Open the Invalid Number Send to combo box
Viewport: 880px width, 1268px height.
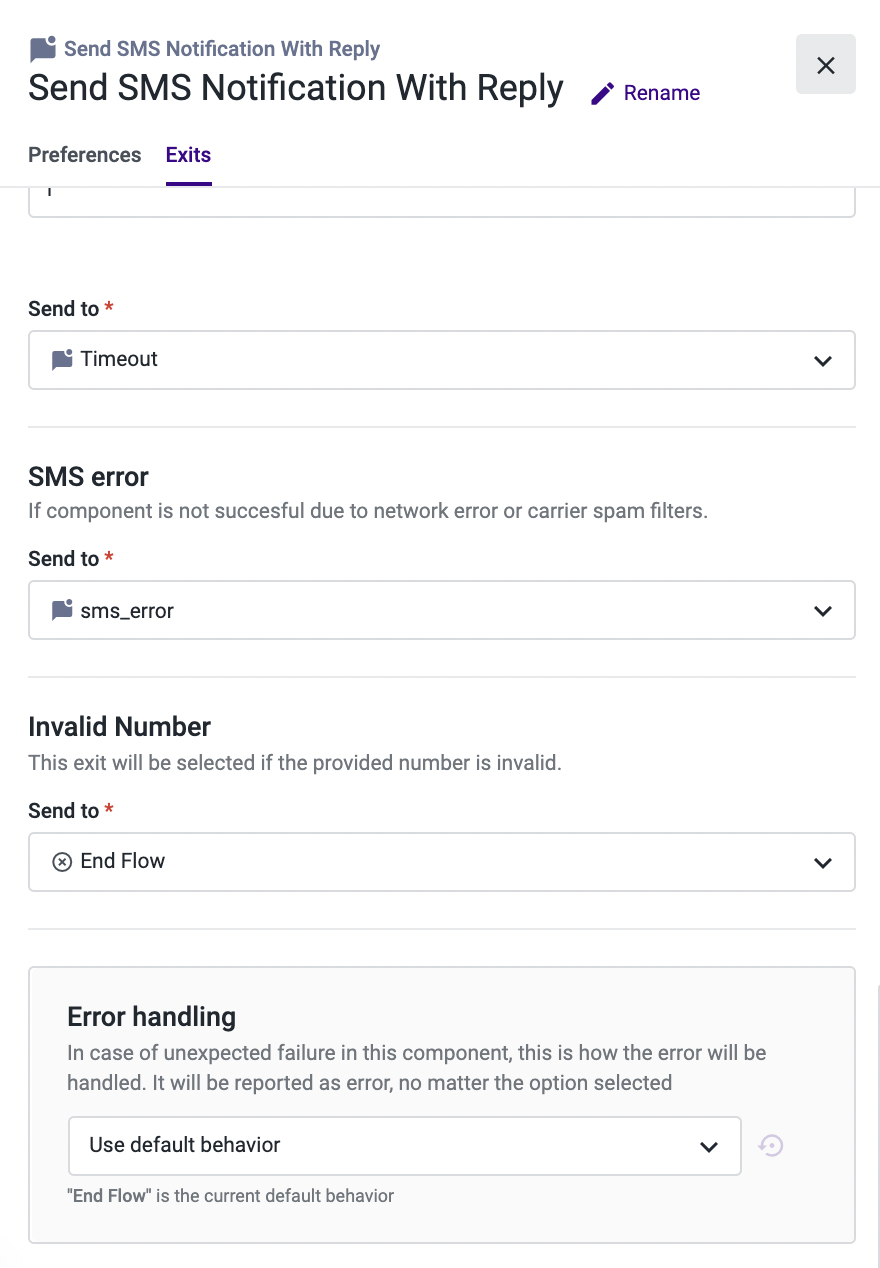pos(442,862)
